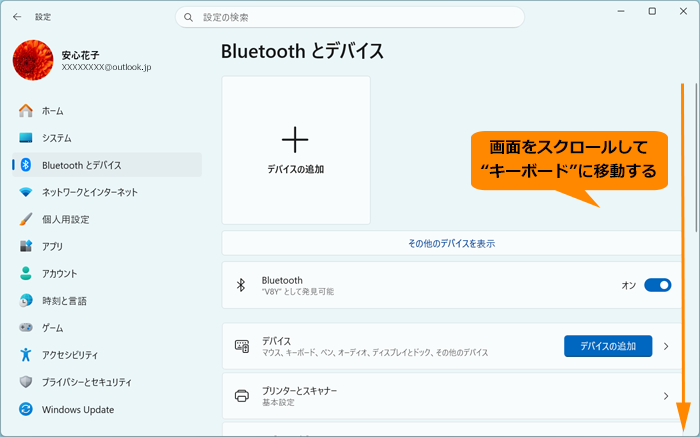Viewport: 700px width, 437px height.
Task: Click the user profile picture
Action: coord(33,60)
